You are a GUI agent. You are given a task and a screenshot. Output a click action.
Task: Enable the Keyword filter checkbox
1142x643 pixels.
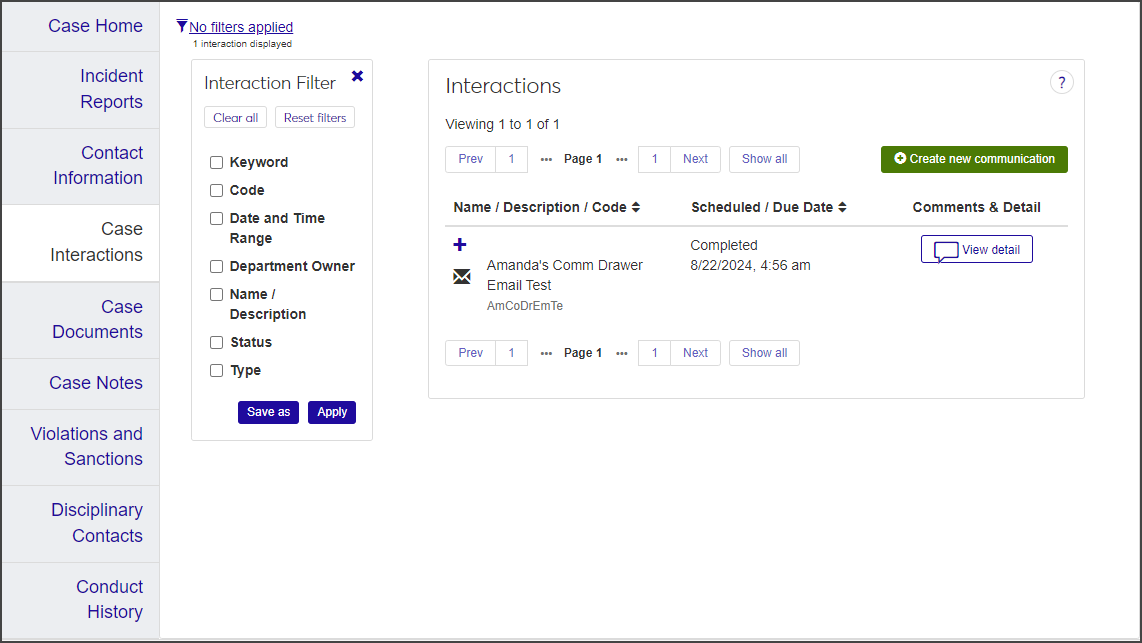[x=216, y=162]
